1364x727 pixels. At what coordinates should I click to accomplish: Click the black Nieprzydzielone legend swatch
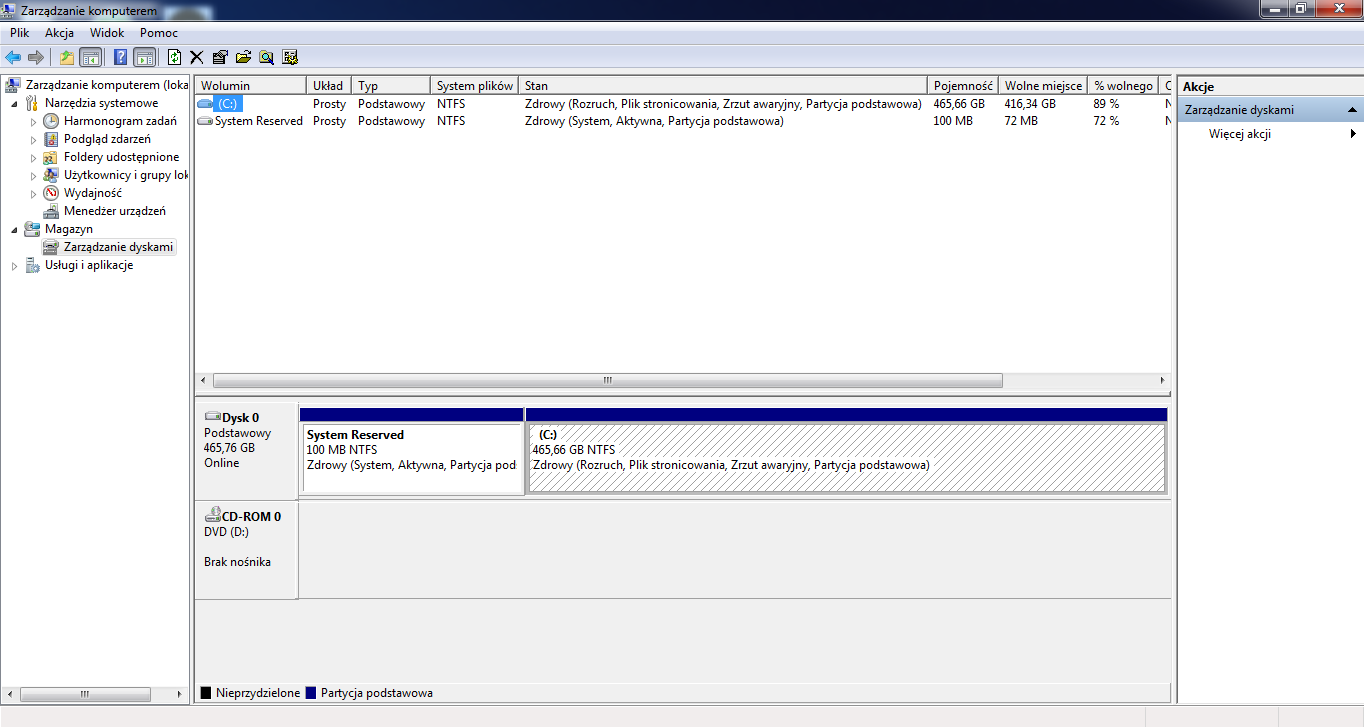[x=206, y=692]
